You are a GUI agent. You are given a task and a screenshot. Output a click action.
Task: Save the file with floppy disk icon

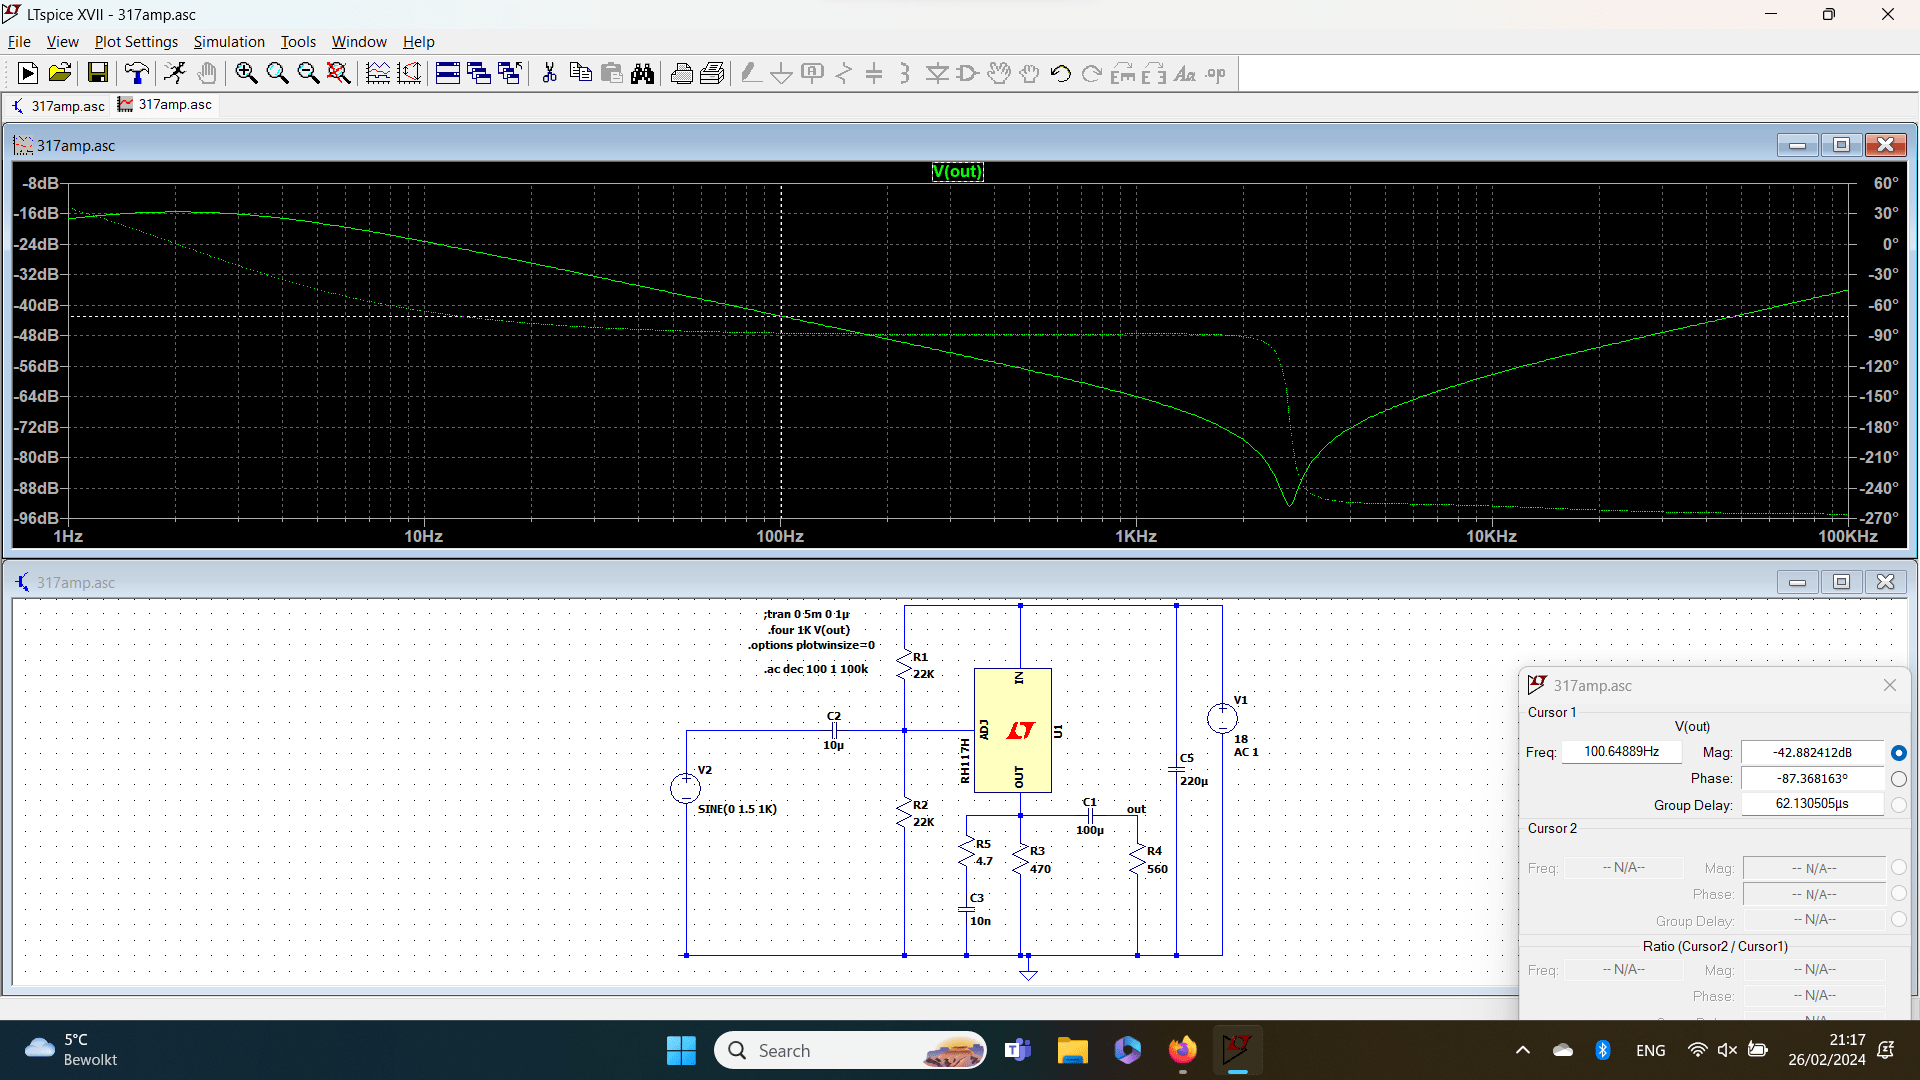[x=97, y=73]
